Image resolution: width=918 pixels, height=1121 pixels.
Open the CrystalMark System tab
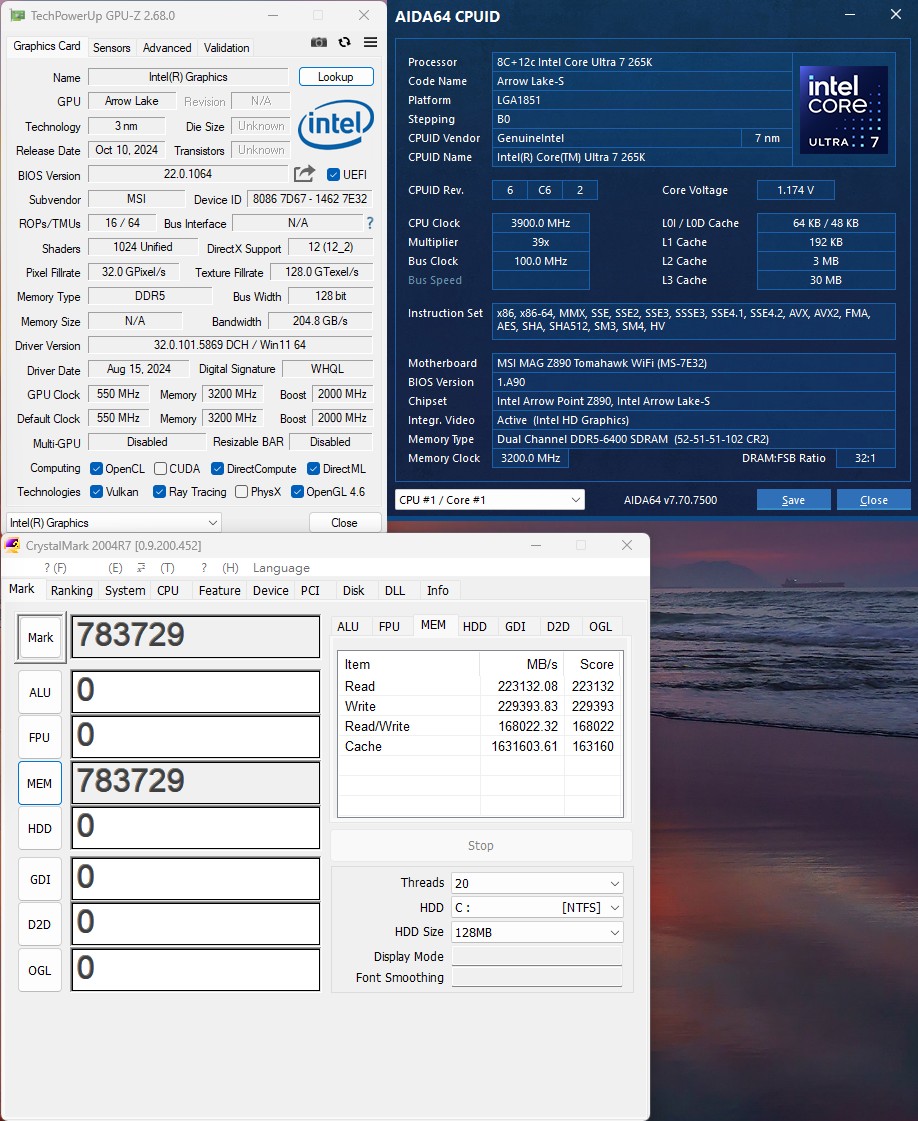125,591
